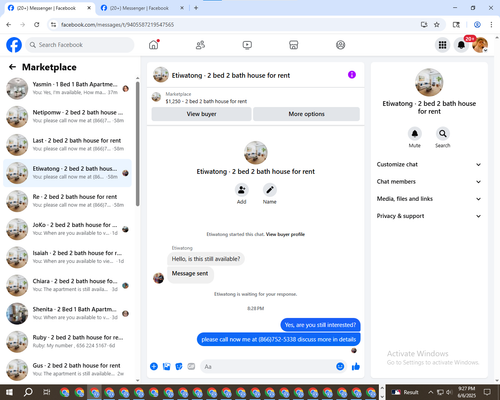This screenshot has width=500, height=400.
Task: Attach a photo in the composer
Action: [166, 367]
